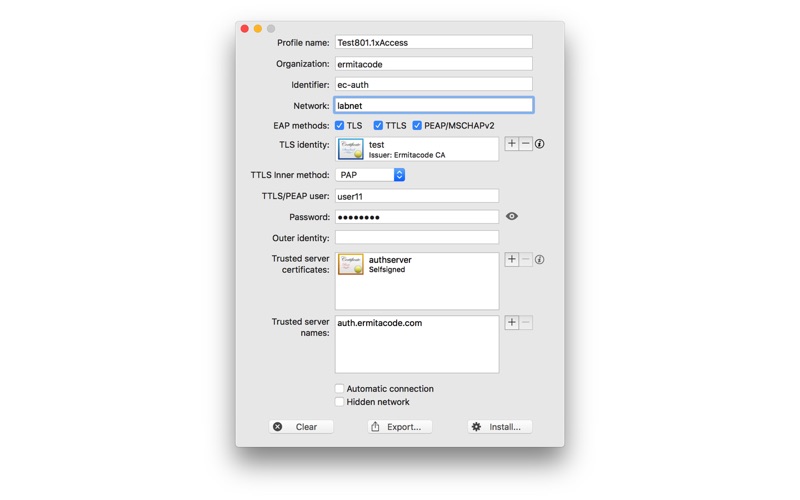Add a trusted server name
Screen dimensions: 800x500
point(511,322)
